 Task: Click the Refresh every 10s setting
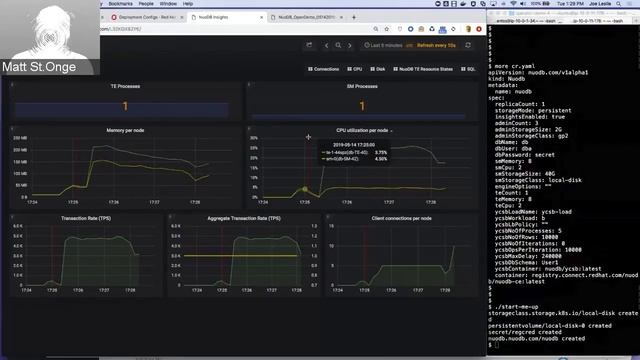point(436,45)
